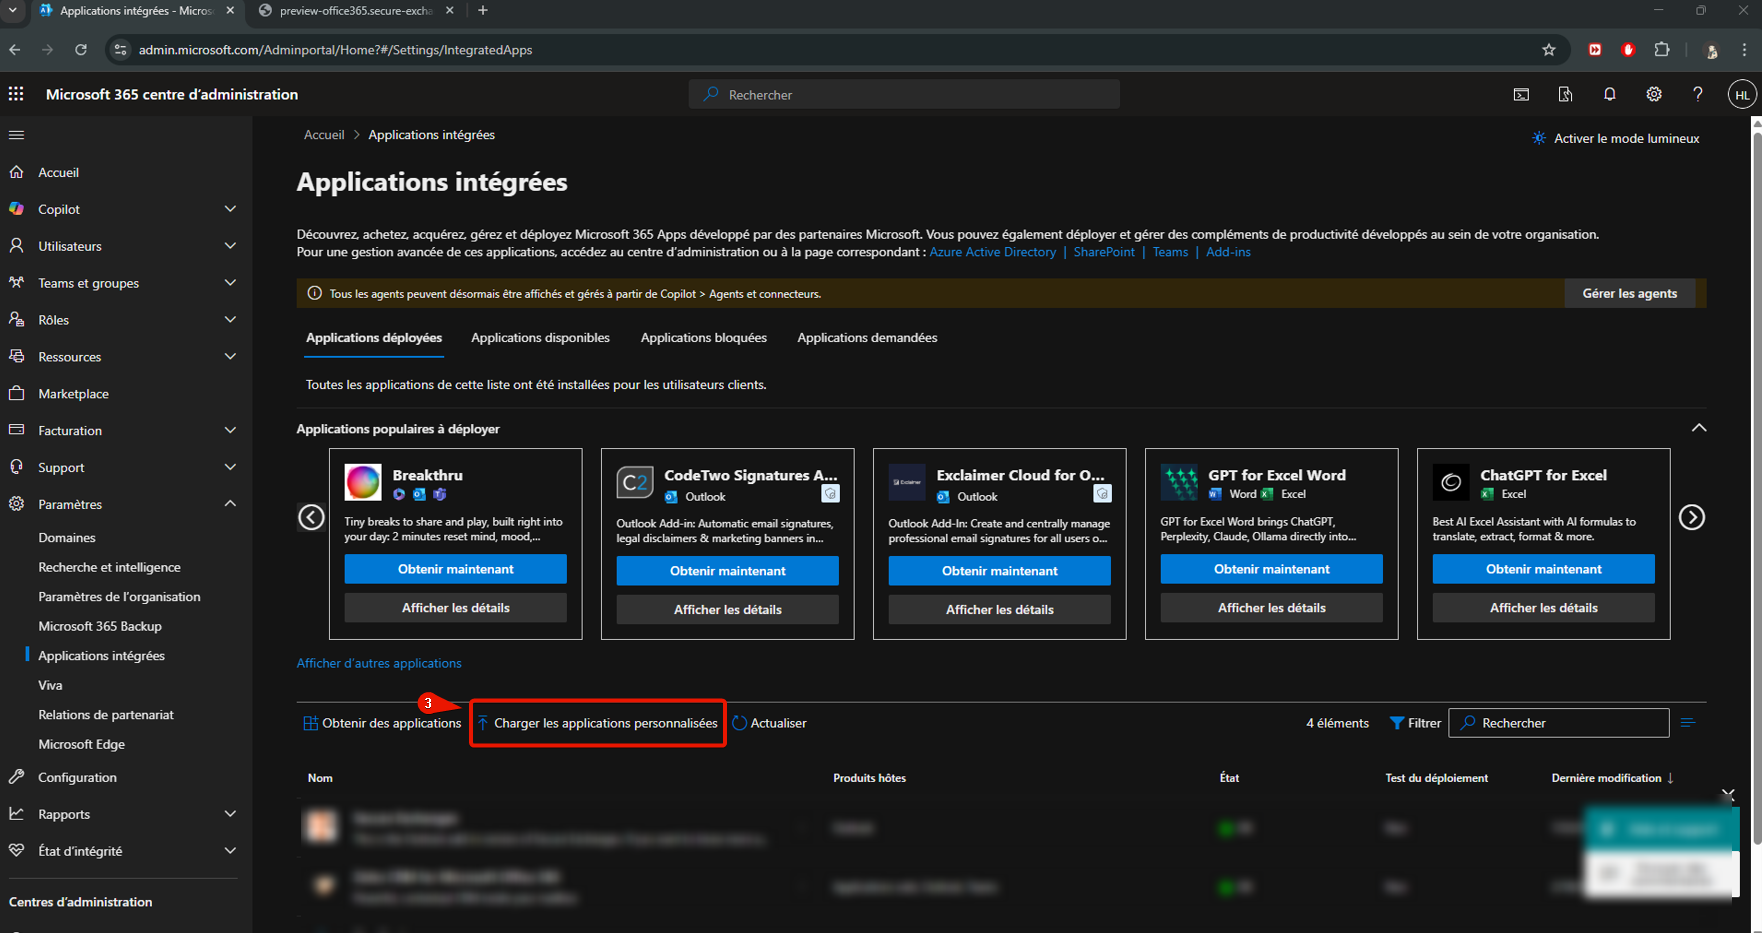Open the notifications bell

1609,94
